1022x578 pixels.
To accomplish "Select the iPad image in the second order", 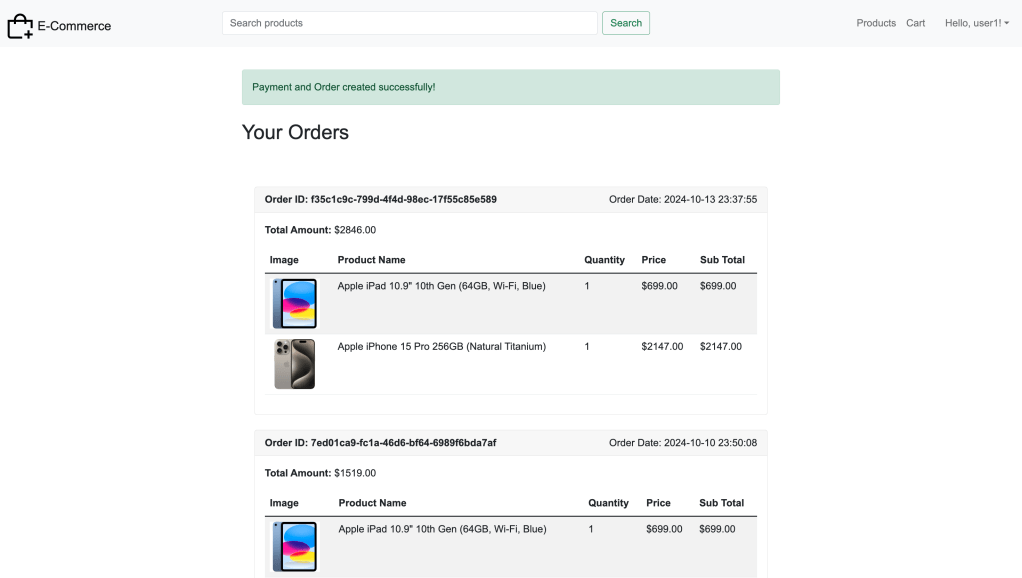I will click(294, 546).
